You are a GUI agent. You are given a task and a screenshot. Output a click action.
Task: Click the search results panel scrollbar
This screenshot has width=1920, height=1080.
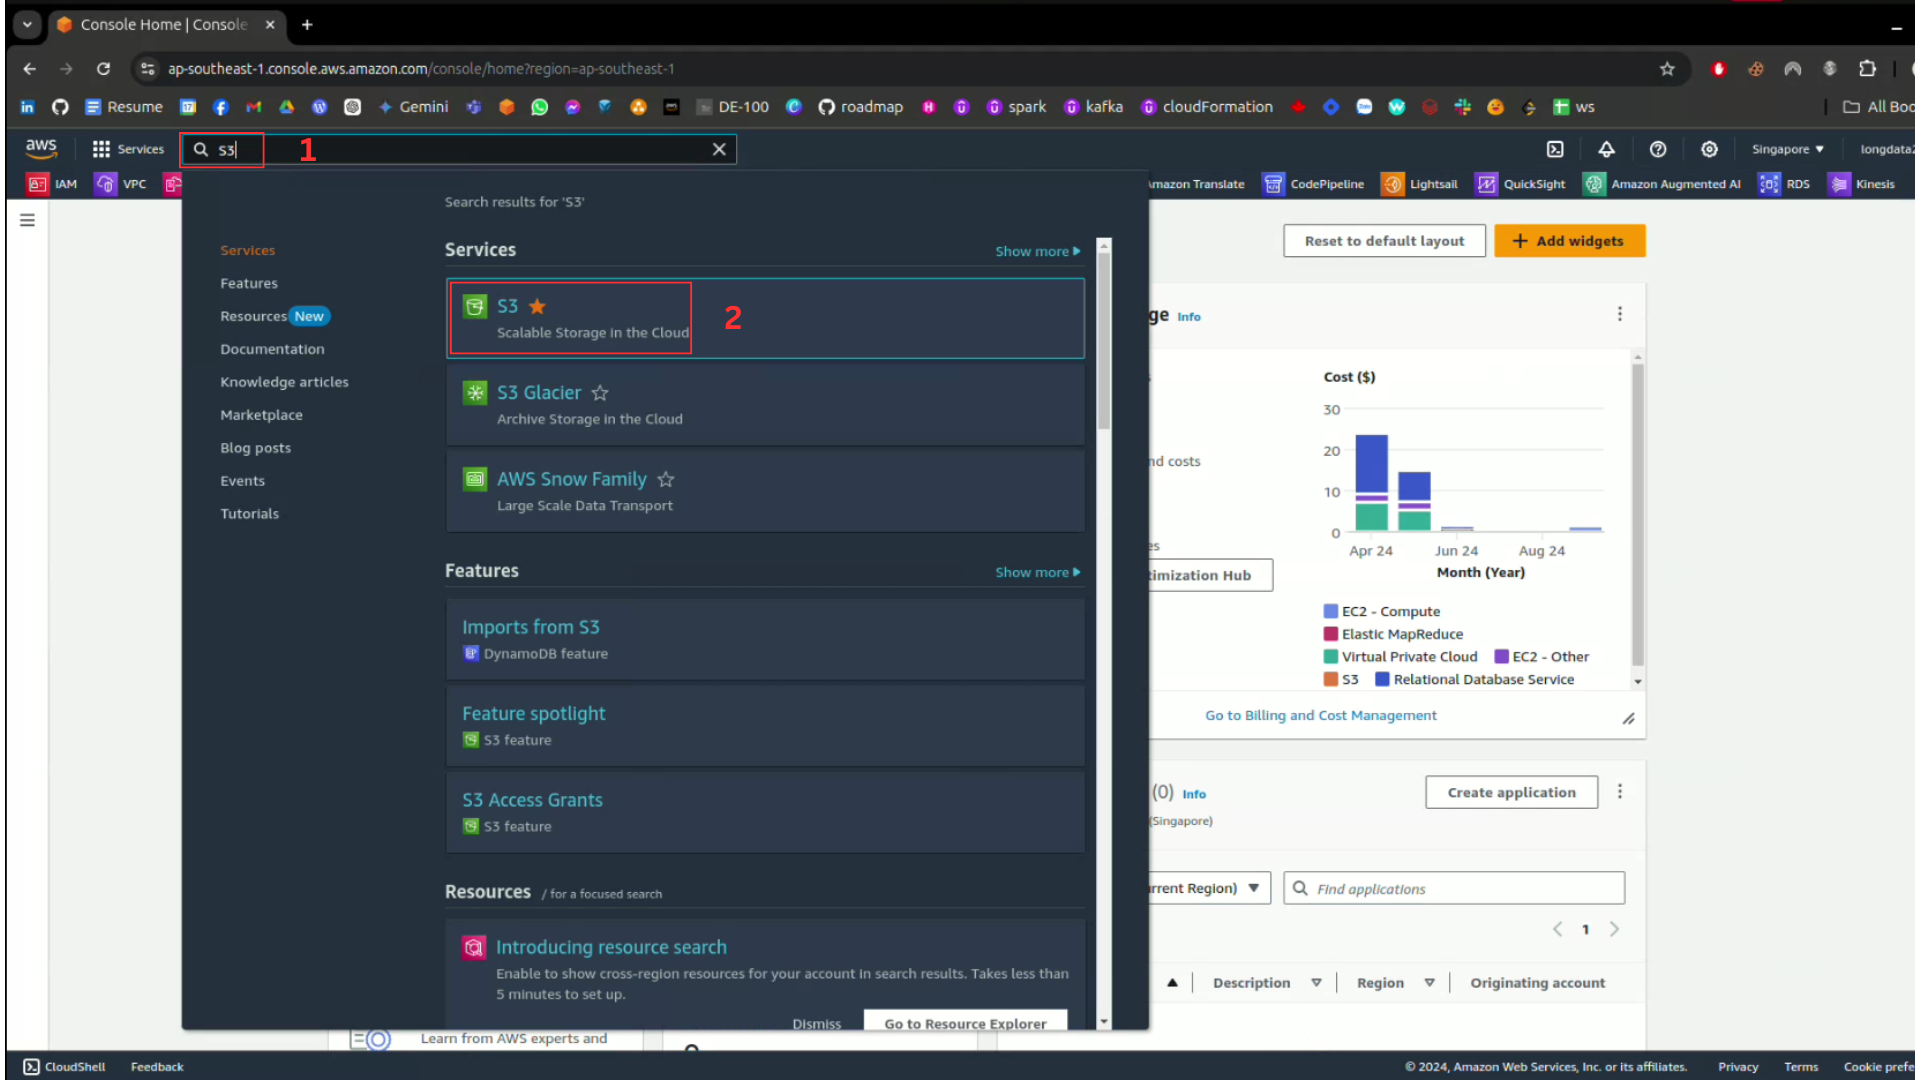1104,340
